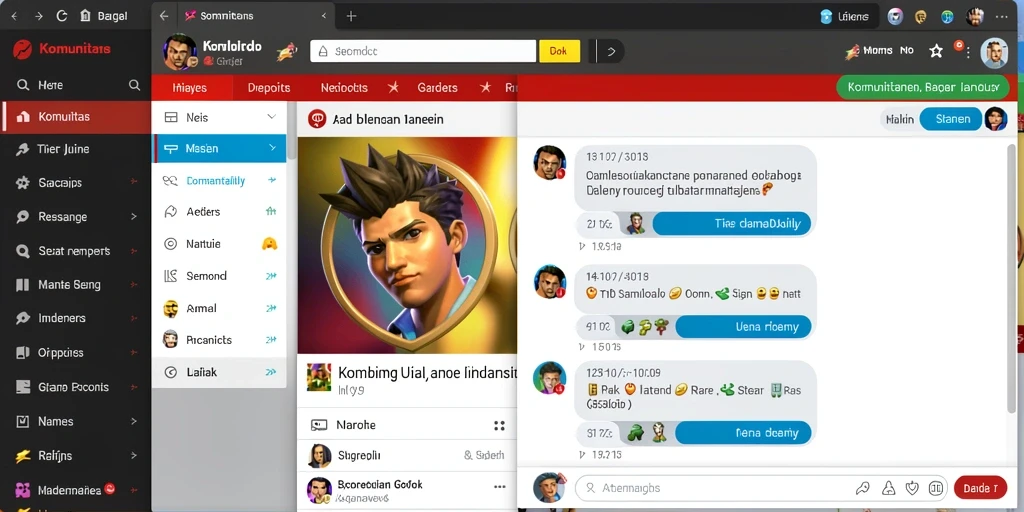Select the Garders tab
This screenshot has width=1024, height=512.
tap(437, 88)
